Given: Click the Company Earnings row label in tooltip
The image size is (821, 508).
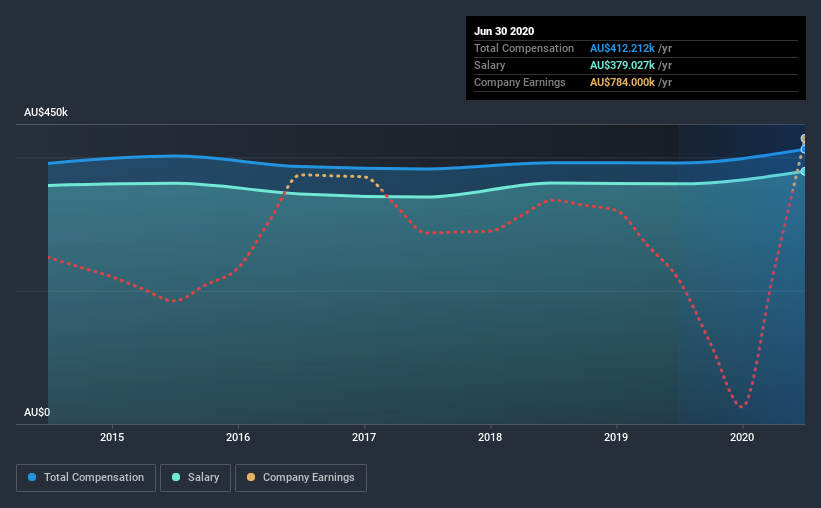Looking at the screenshot, I should (519, 82).
